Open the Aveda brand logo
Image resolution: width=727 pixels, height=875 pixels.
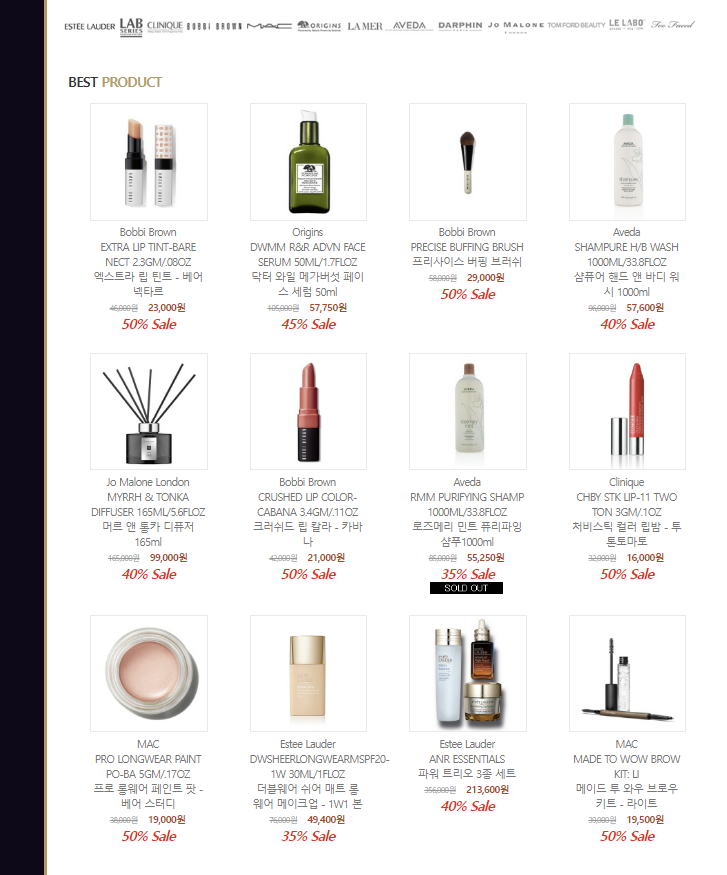click(410, 26)
